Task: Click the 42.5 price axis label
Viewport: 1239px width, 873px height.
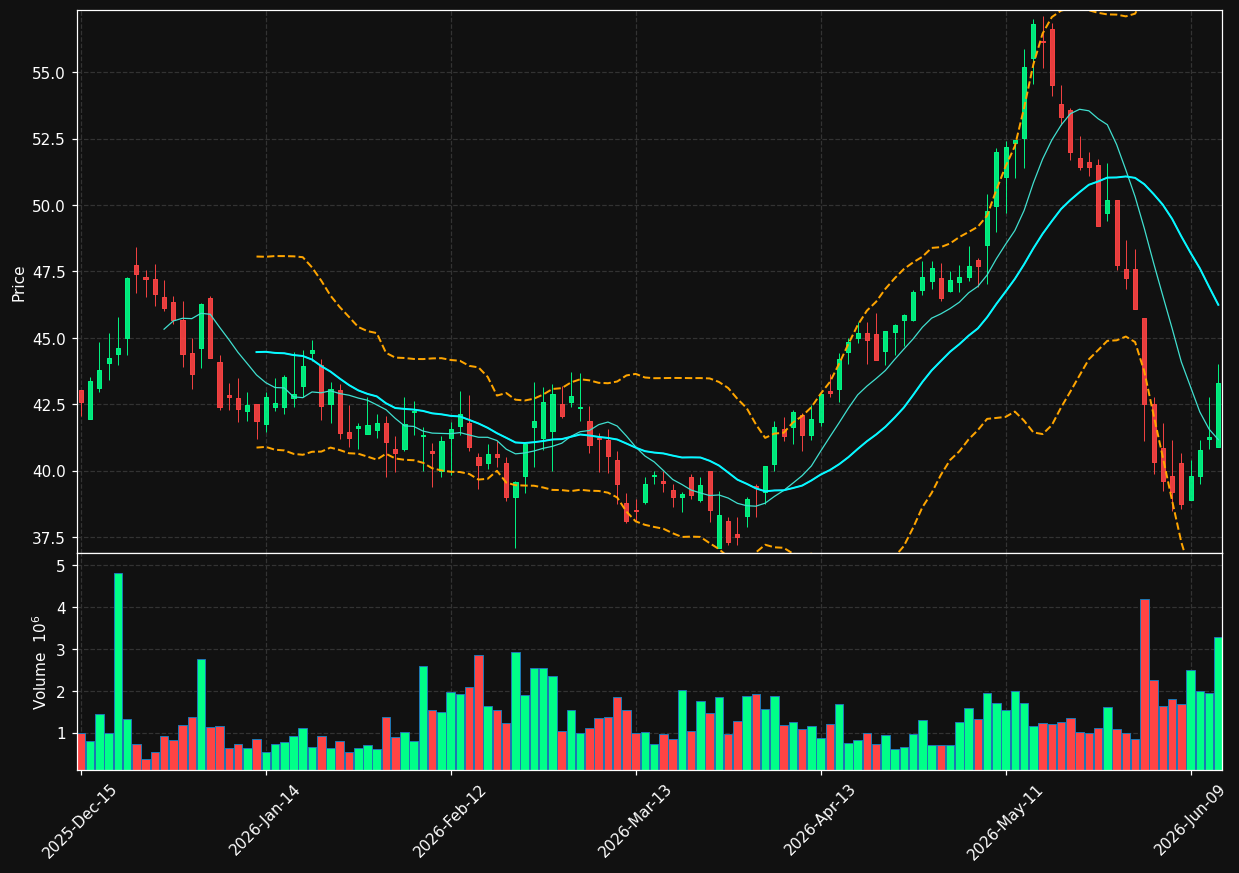Action: pyautogui.click(x=48, y=405)
